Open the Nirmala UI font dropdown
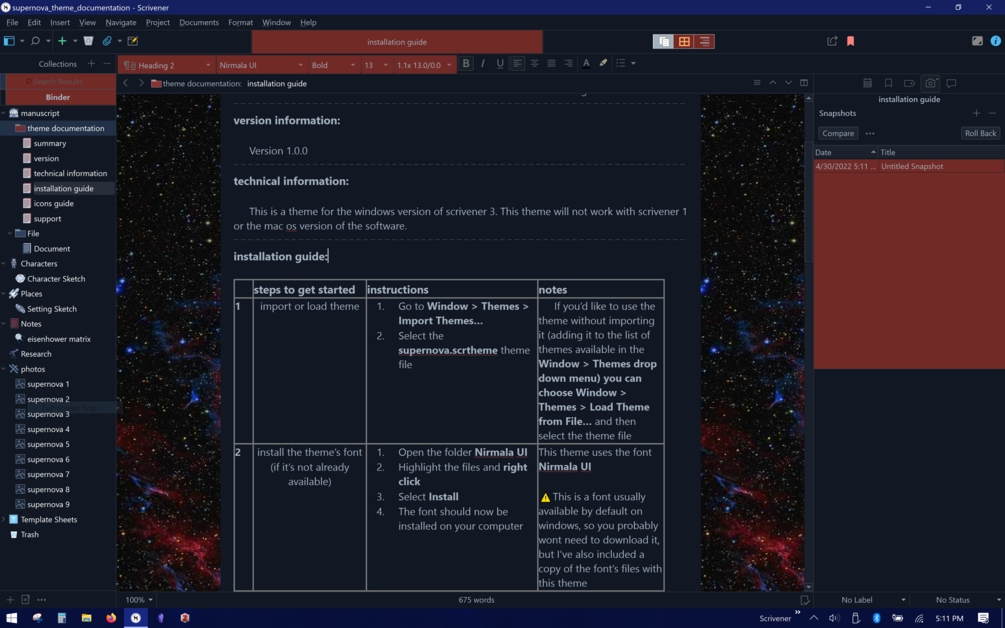Viewport: 1005px width, 628px height. 261,65
